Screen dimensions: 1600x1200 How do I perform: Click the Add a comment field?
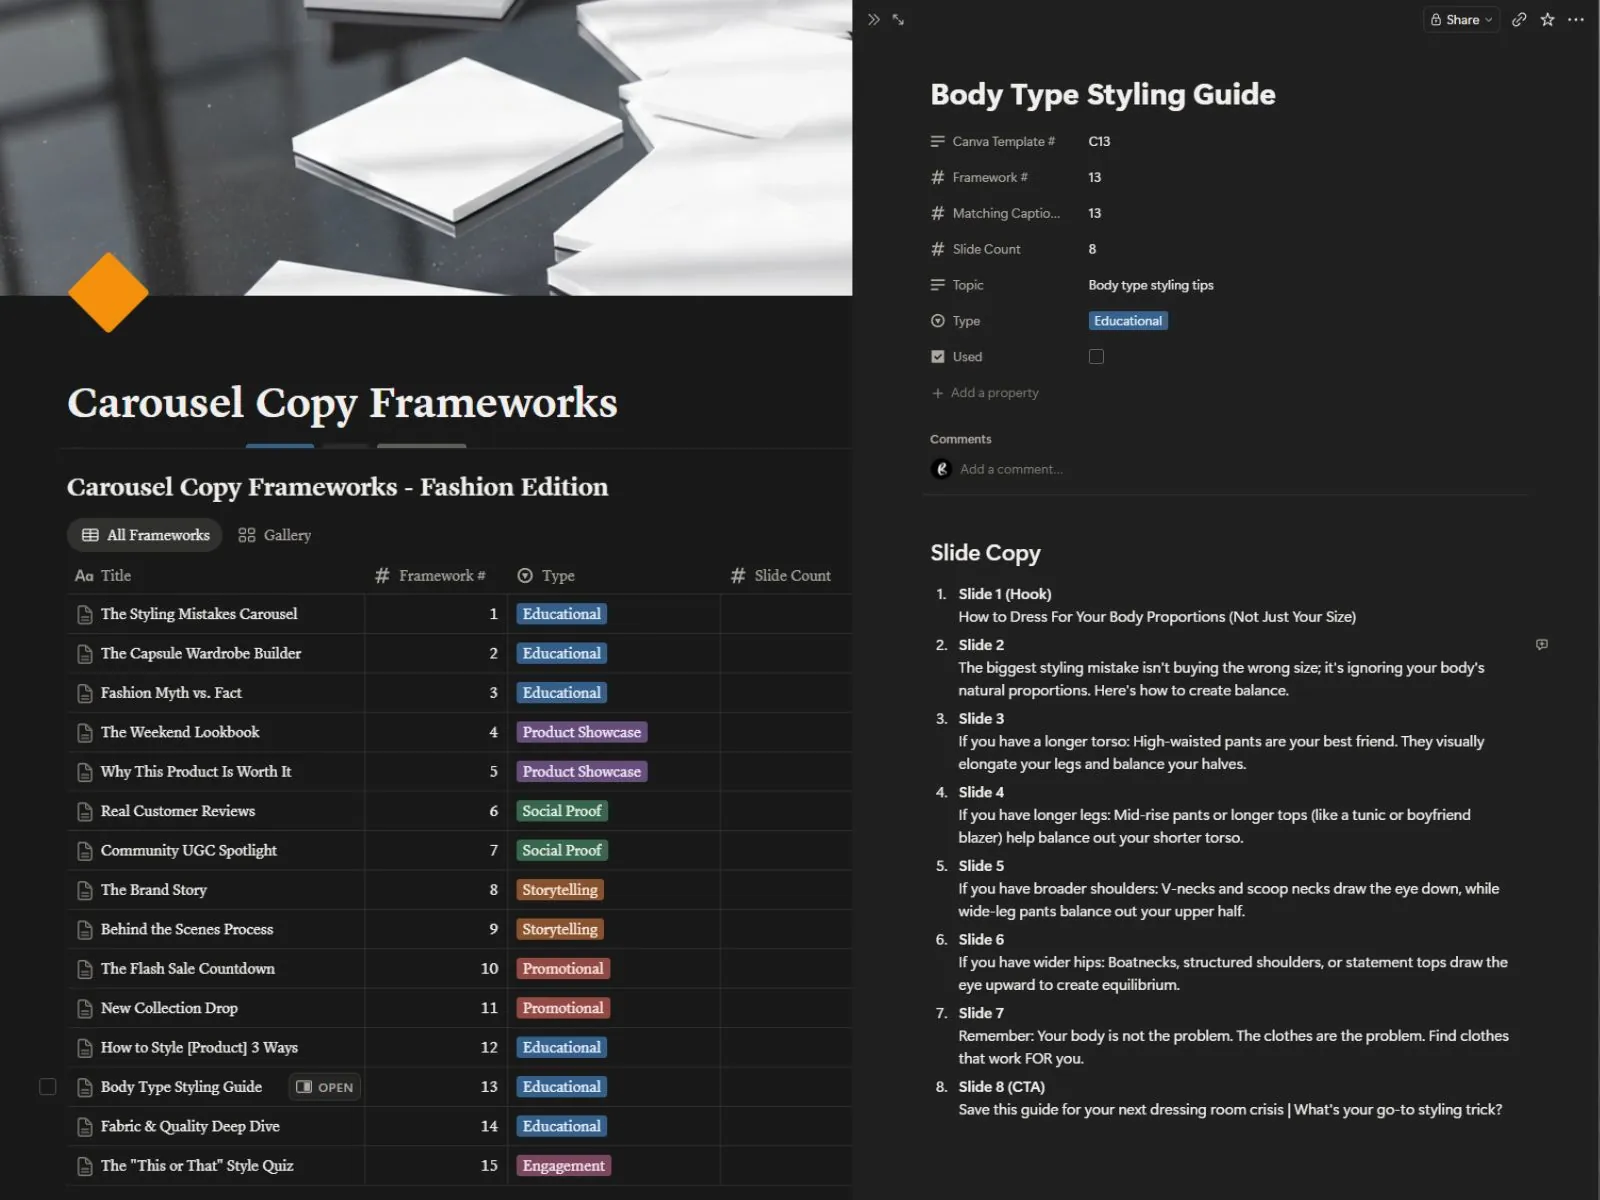click(x=1011, y=469)
